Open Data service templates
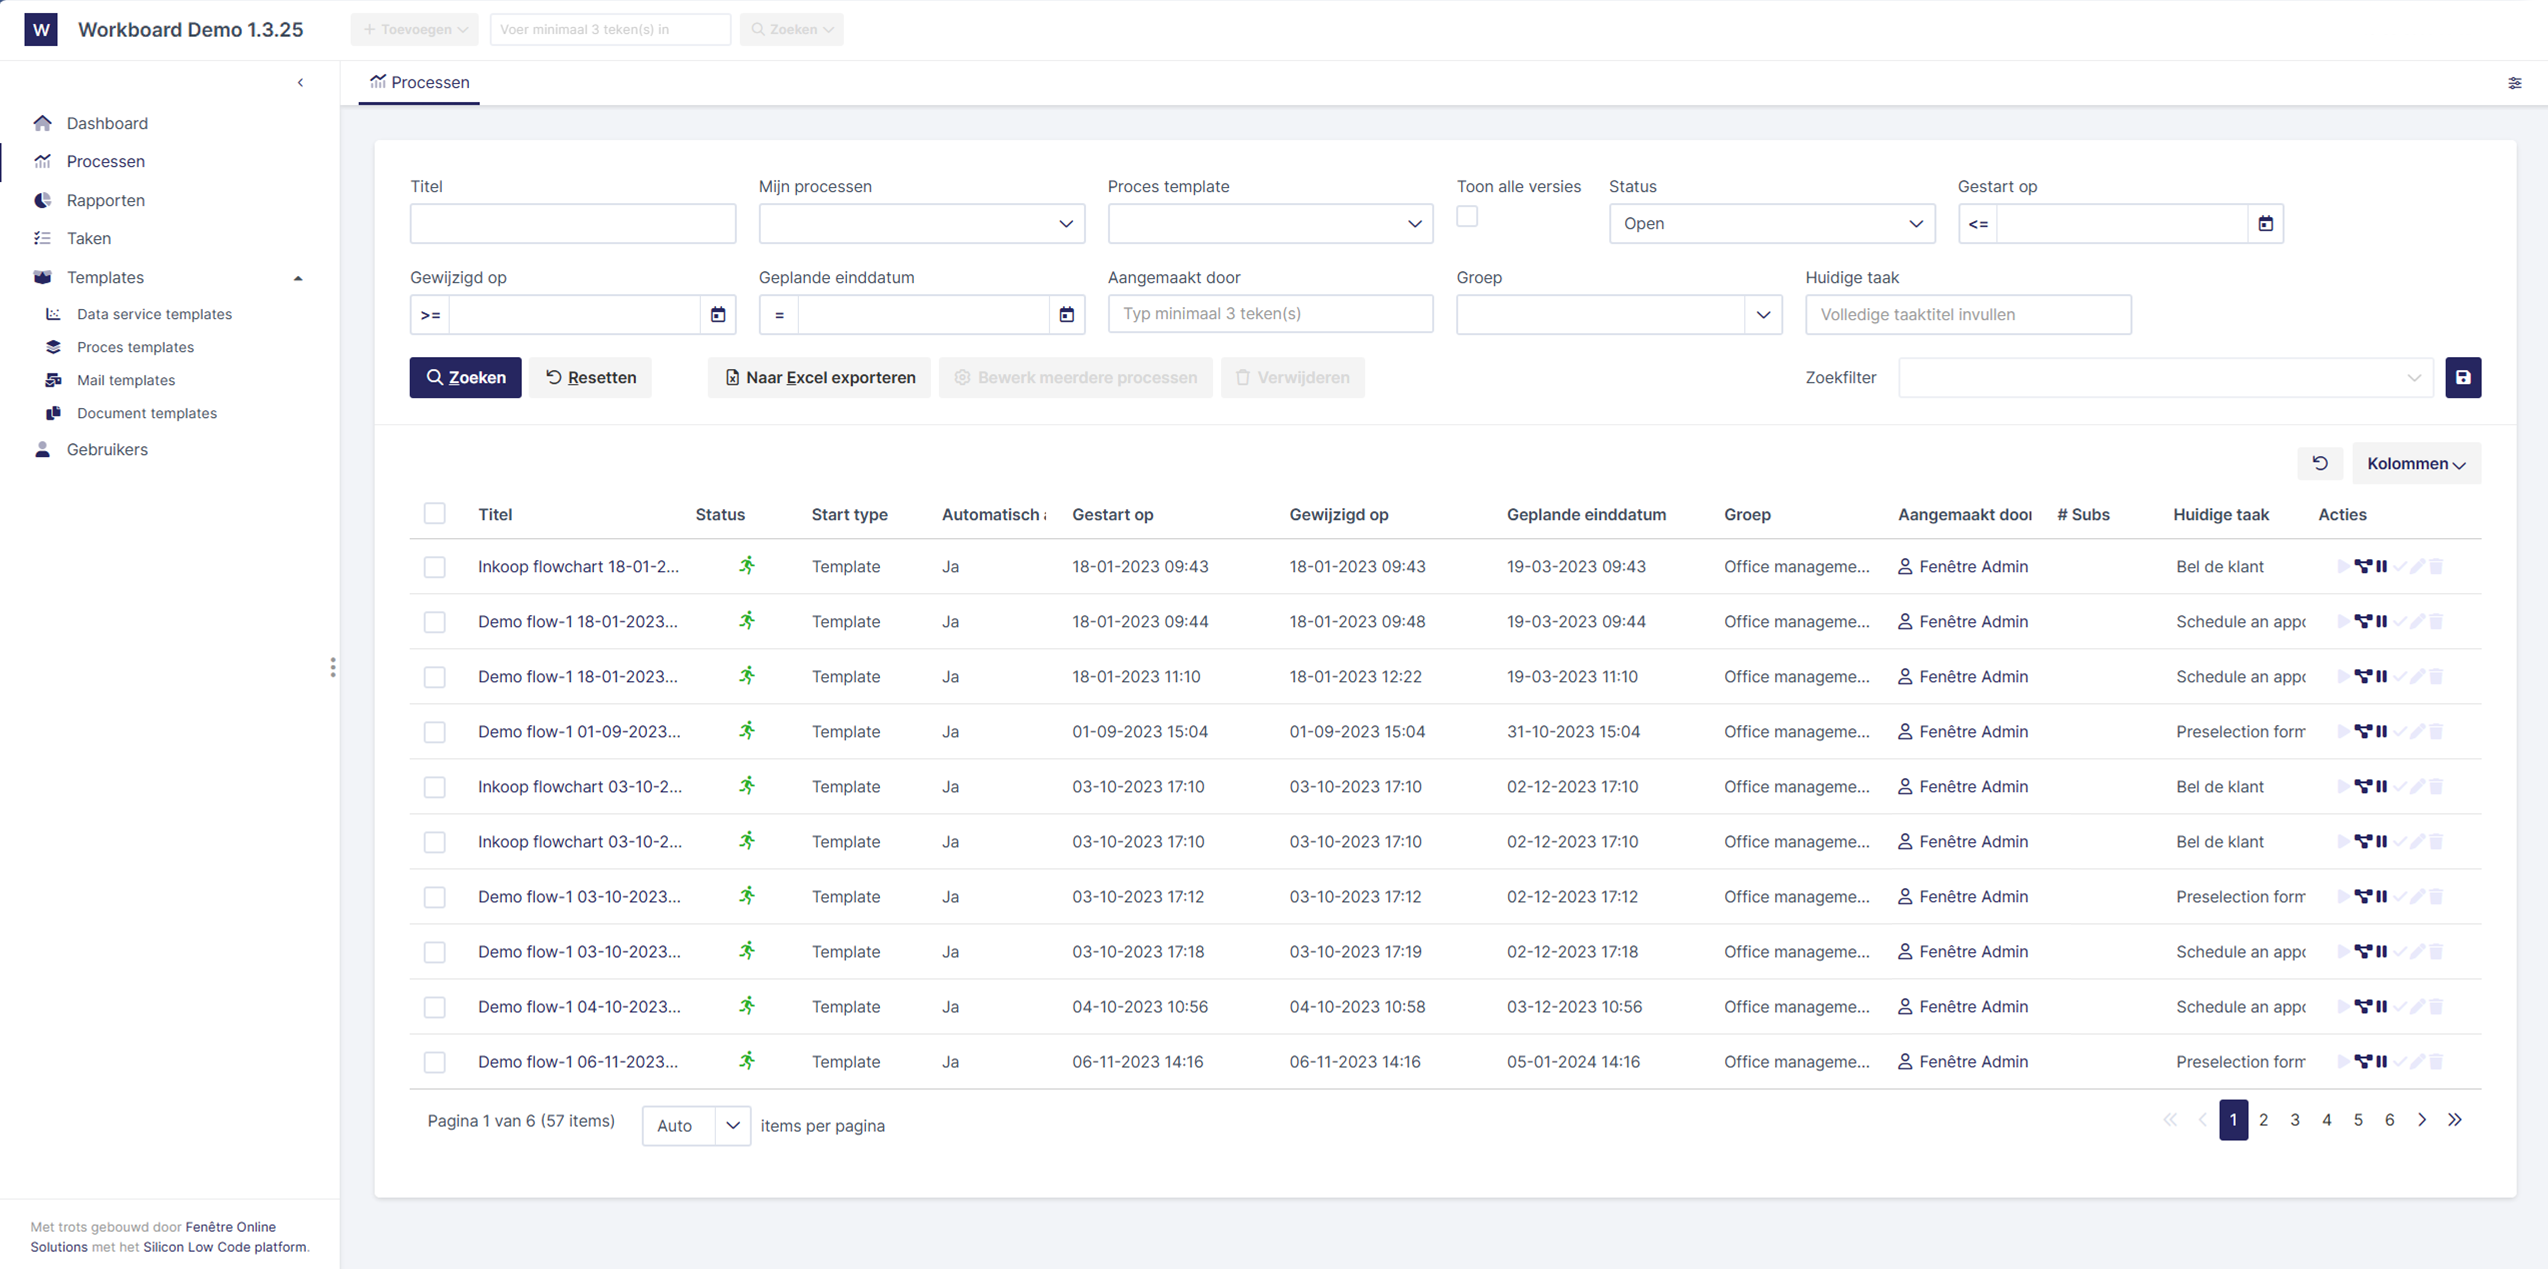 pos(154,314)
